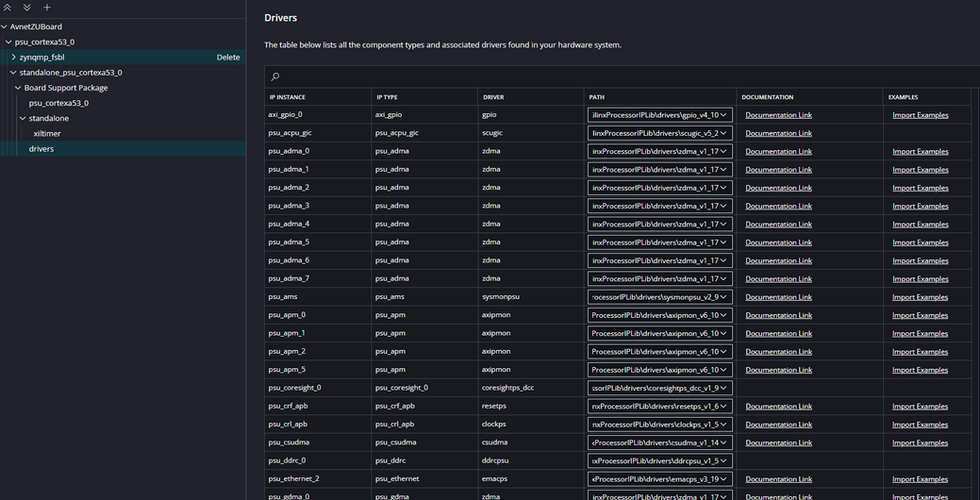Viewport: 980px width, 500px height.
Task: Open path dropdown for psu_csudma
Action: pos(725,443)
